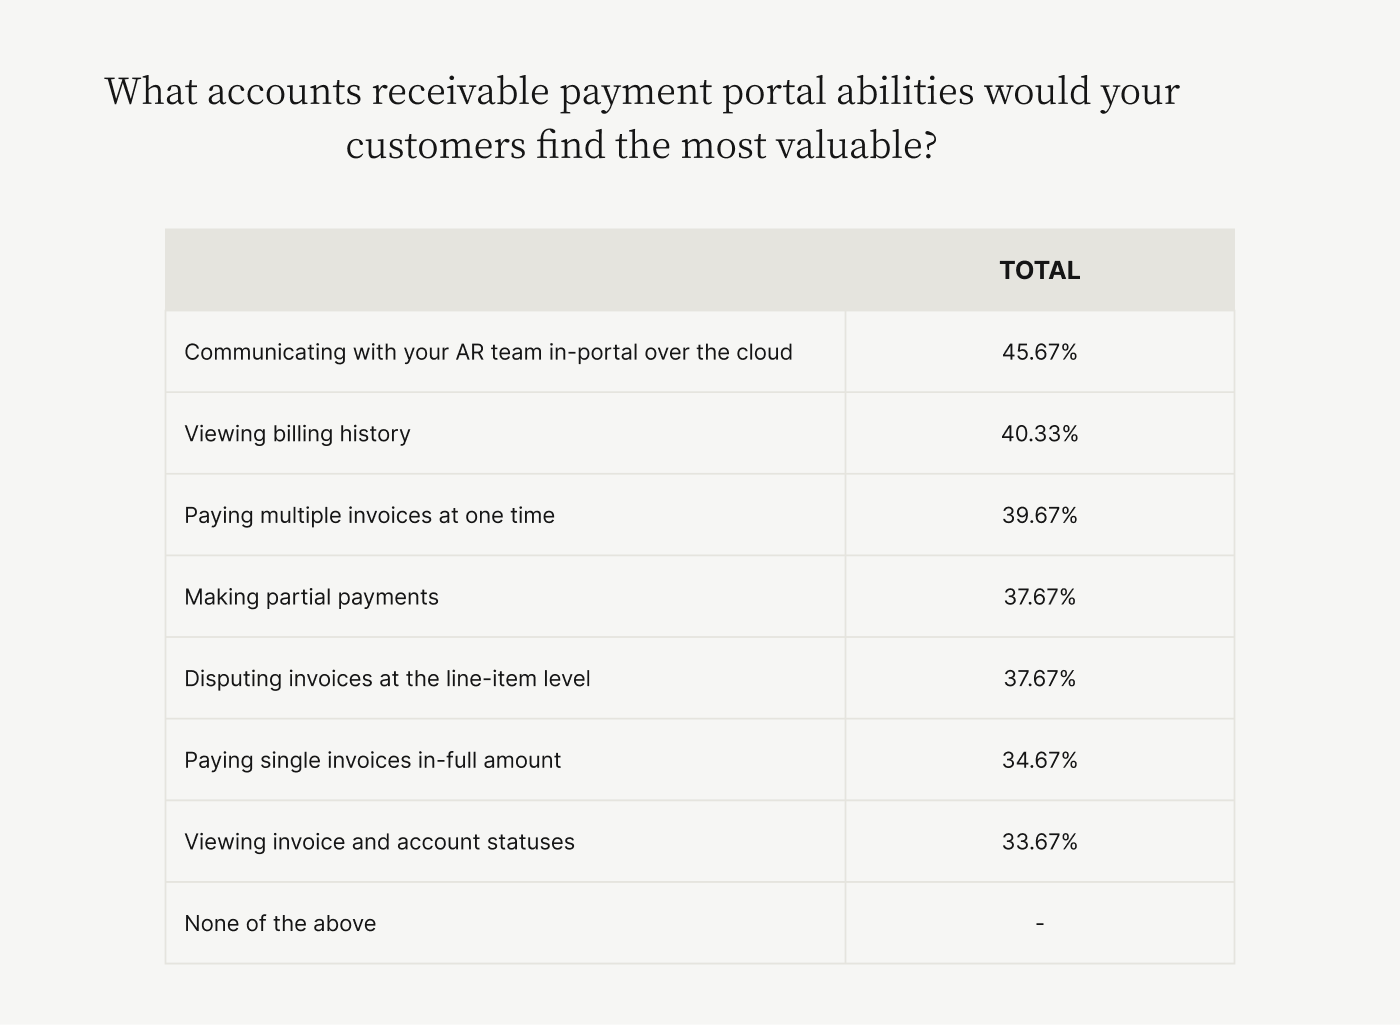The image size is (1400, 1025).
Task: Click the 'customers find the most valuable?' title line
Action: click(x=642, y=145)
